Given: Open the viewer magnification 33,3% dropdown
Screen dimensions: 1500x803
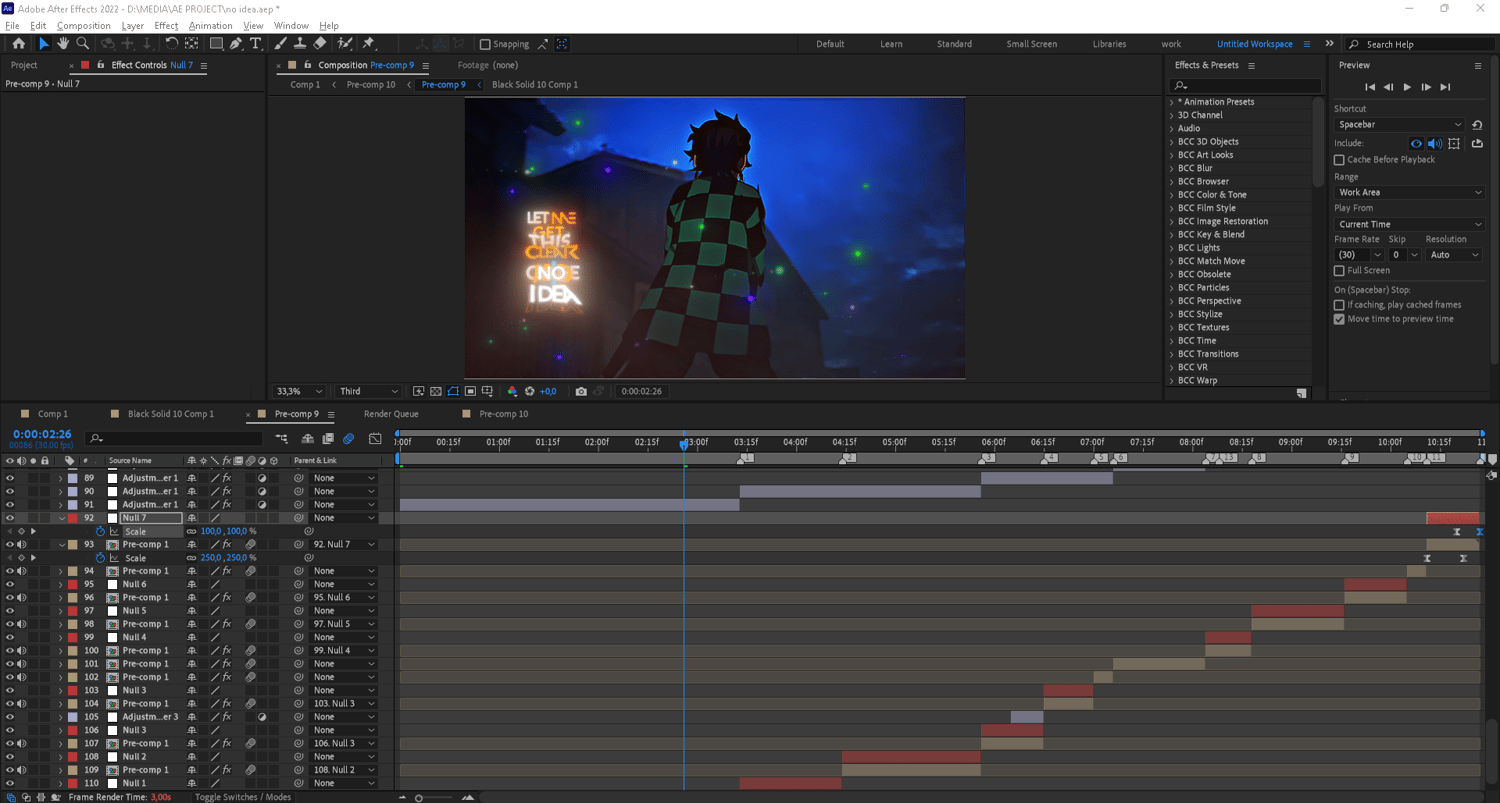Looking at the screenshot, I should pyautogui.click(x=300, y=391).
